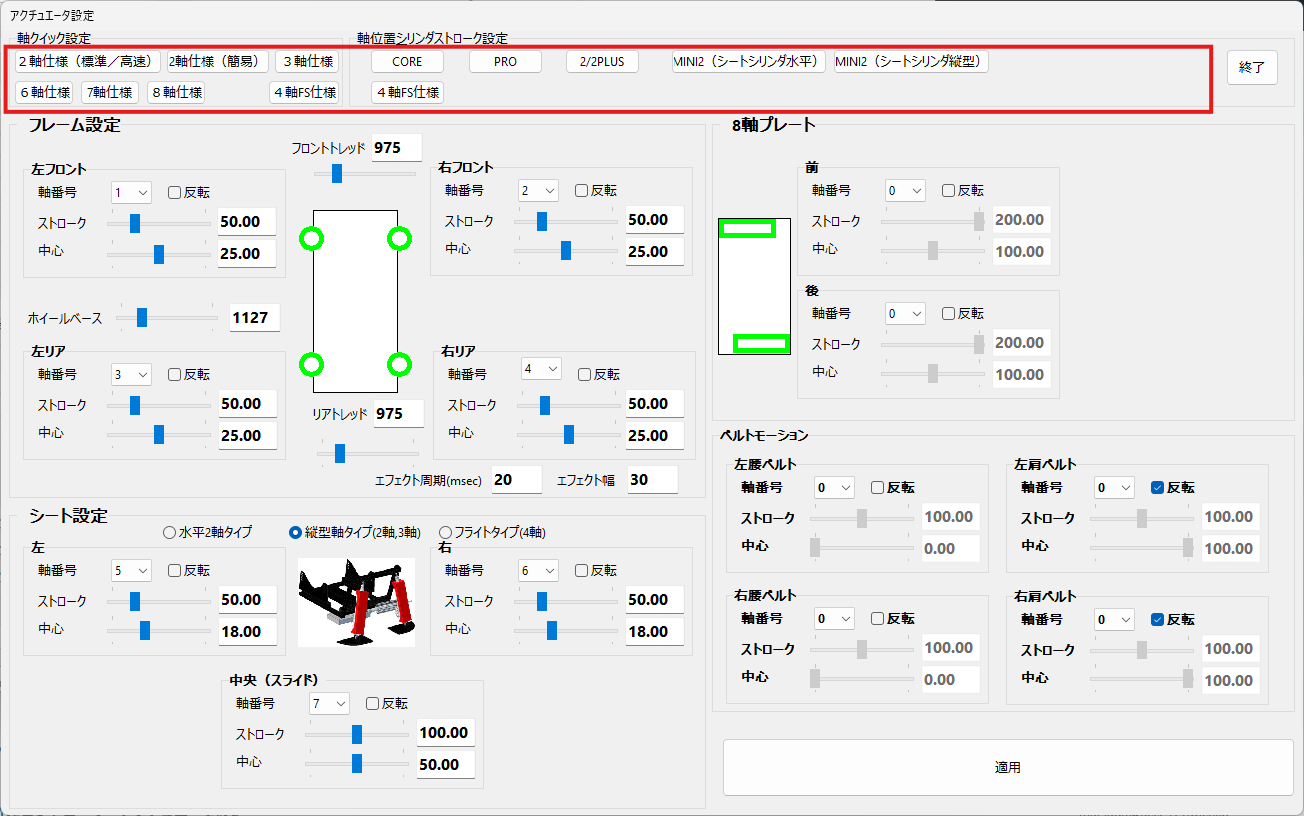Choose the CORE cylinder stroke preset

[x=407, y=62]
